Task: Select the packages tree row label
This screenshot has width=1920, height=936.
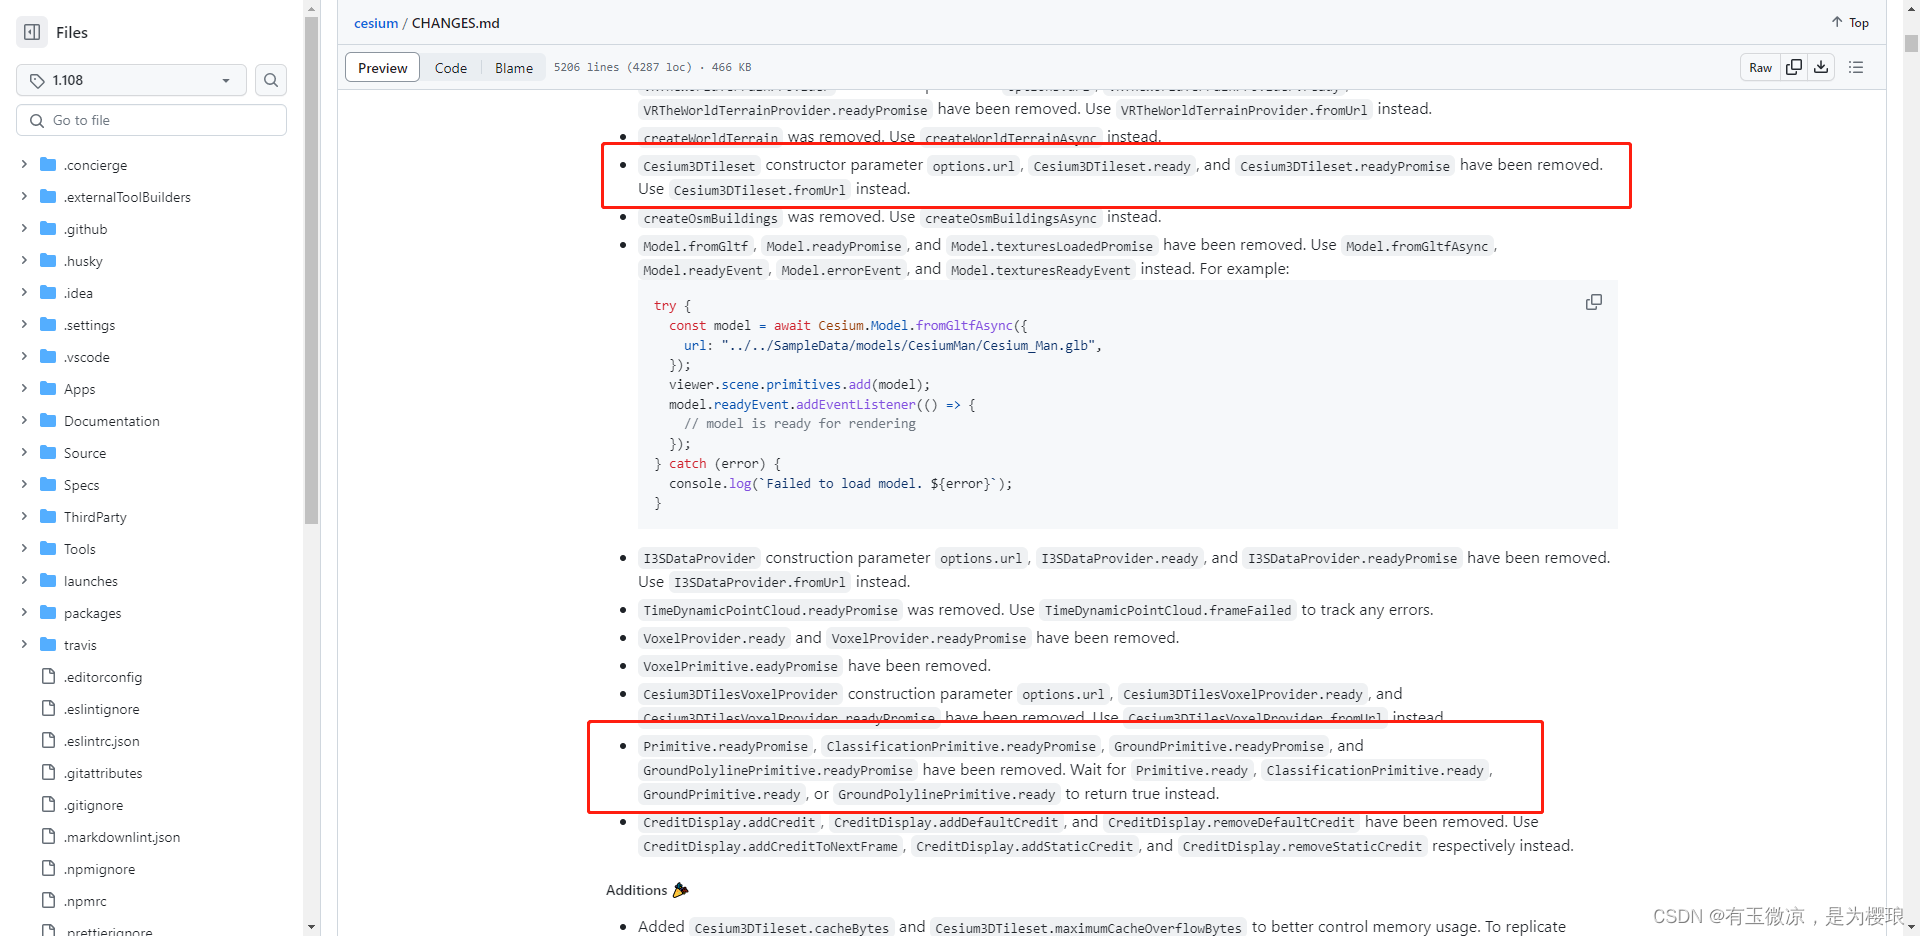Action: (93, 613)
